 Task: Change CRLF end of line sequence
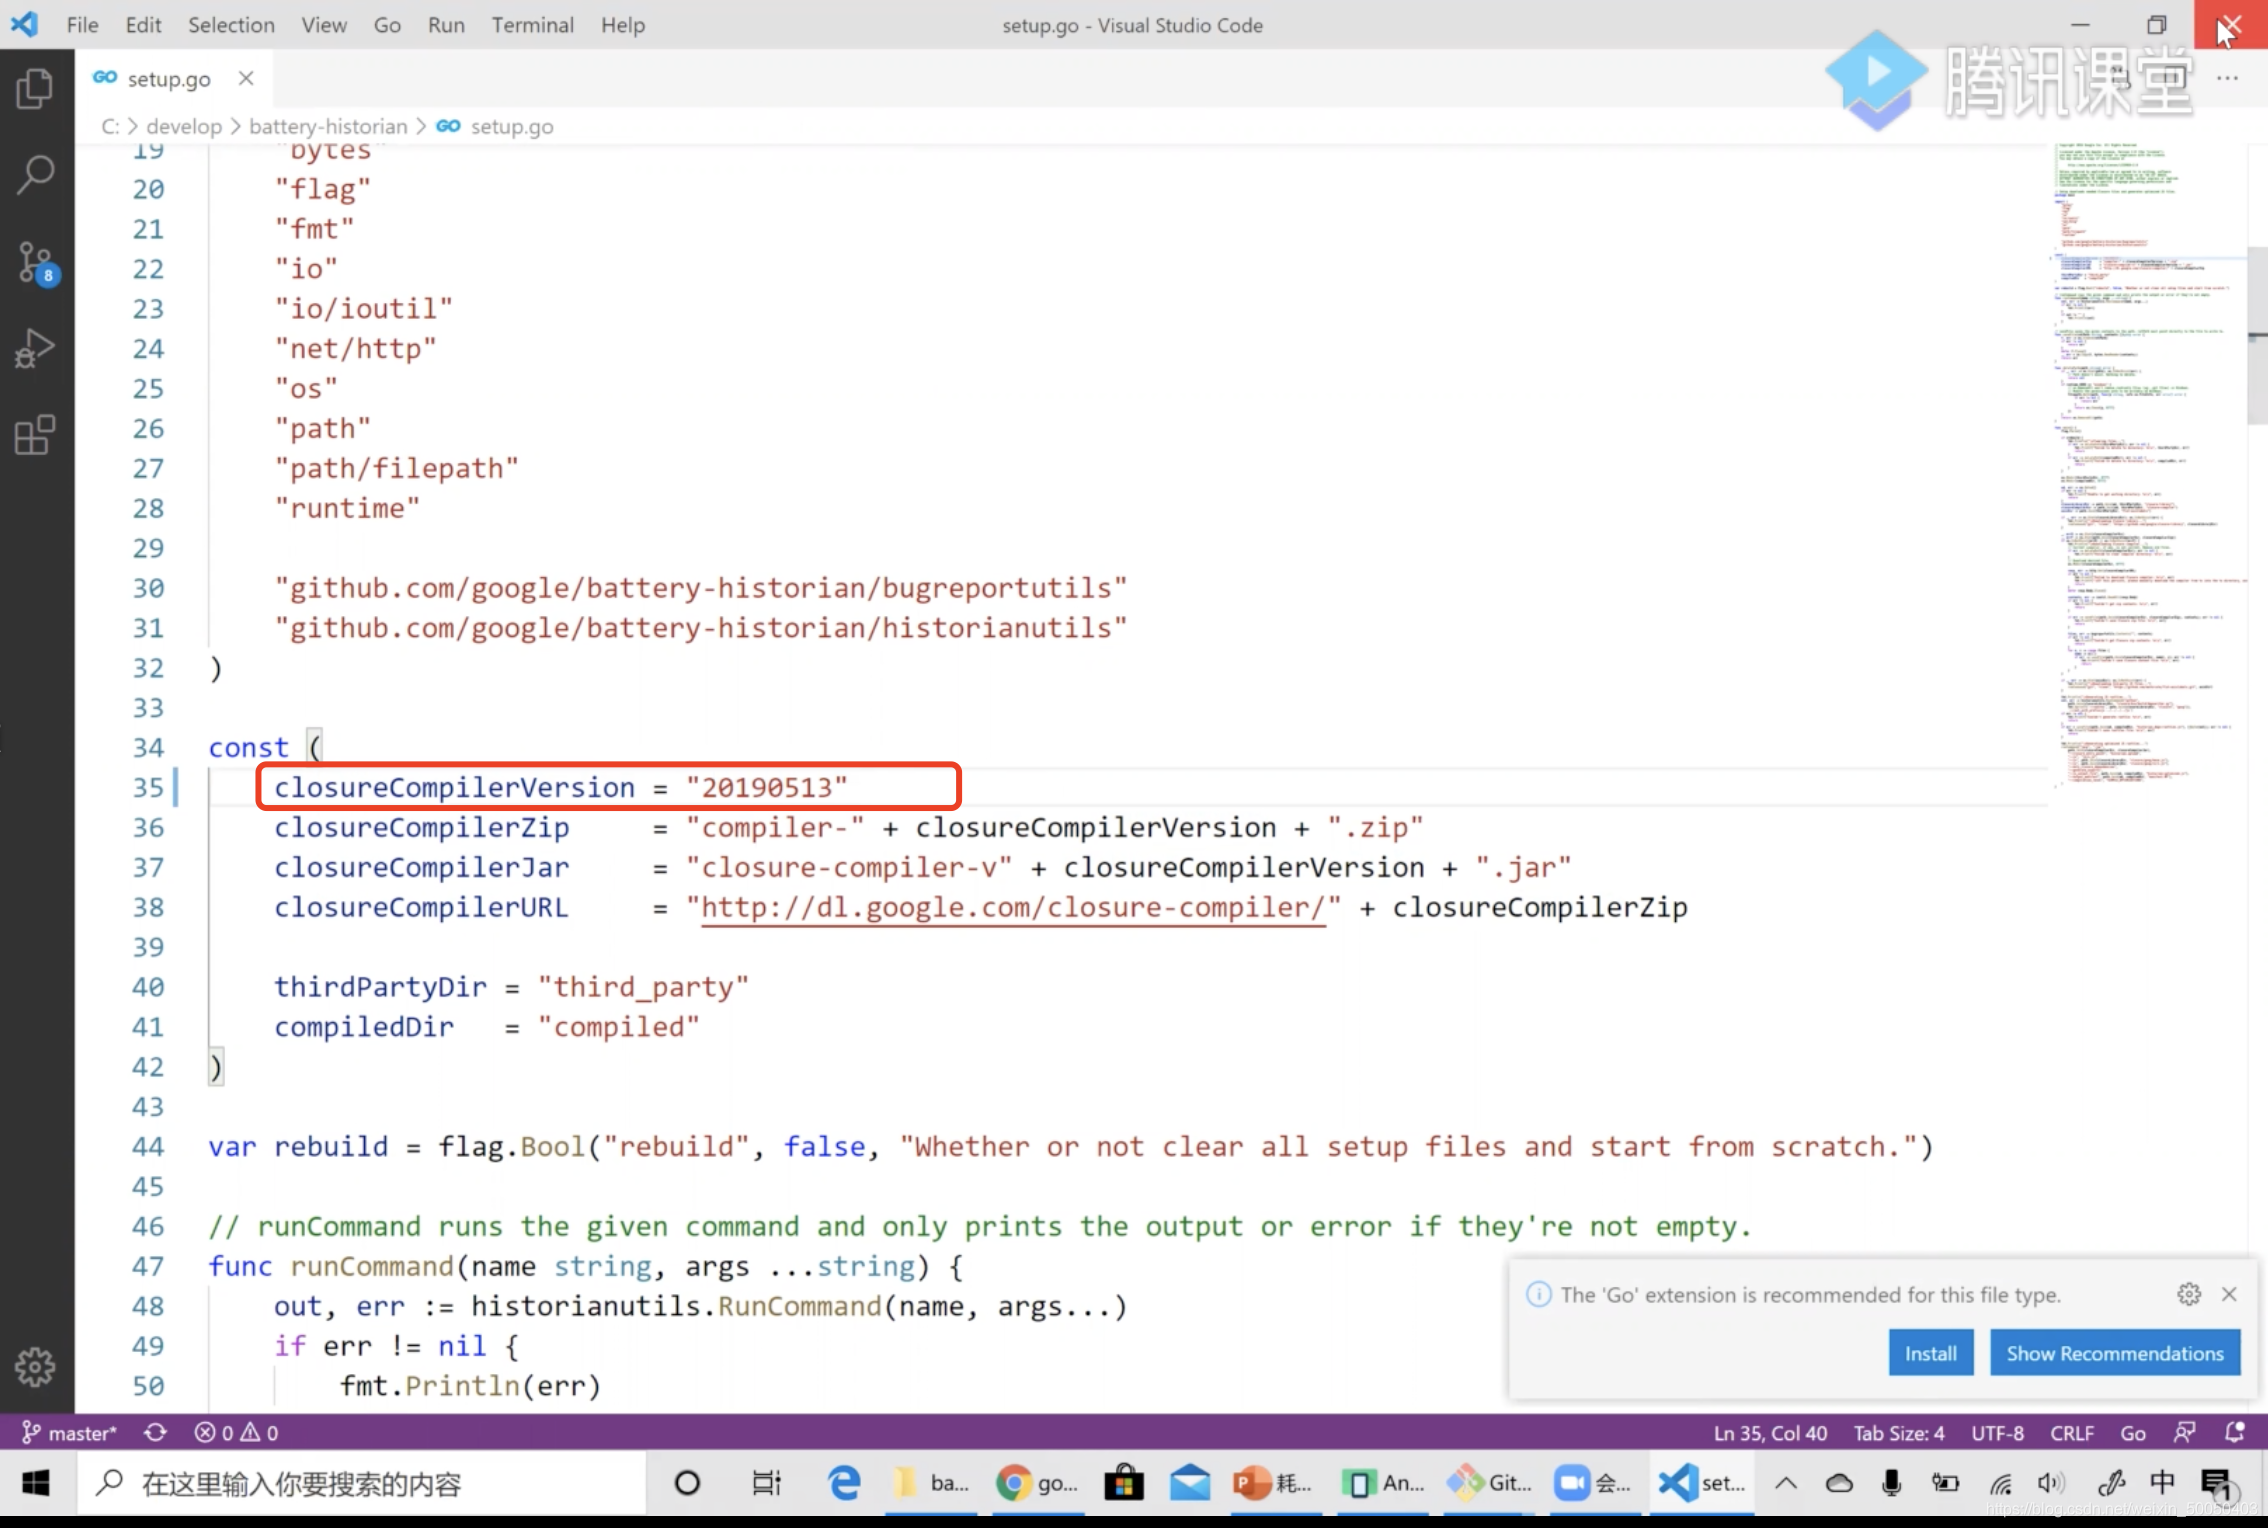(2071, 1433)
